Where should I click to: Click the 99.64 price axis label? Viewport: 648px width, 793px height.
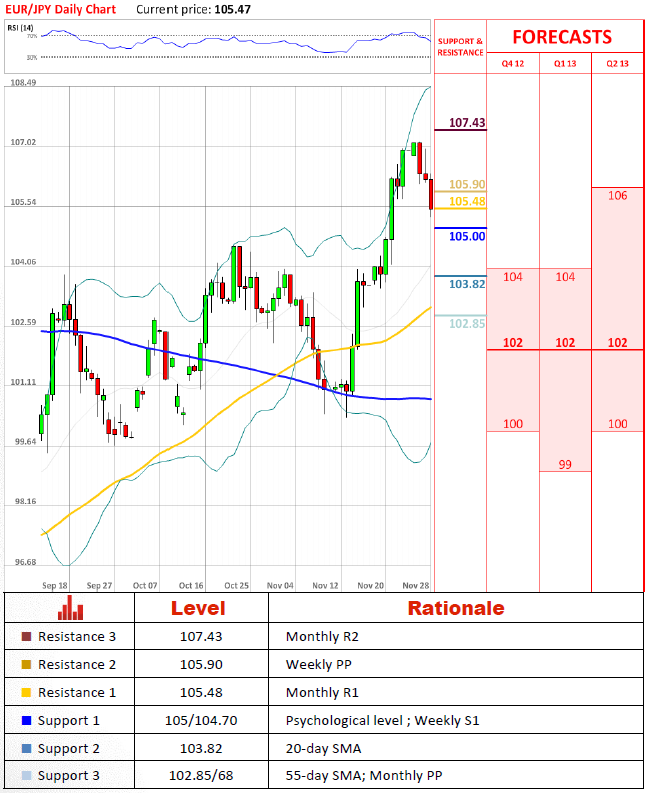(25, 442)
